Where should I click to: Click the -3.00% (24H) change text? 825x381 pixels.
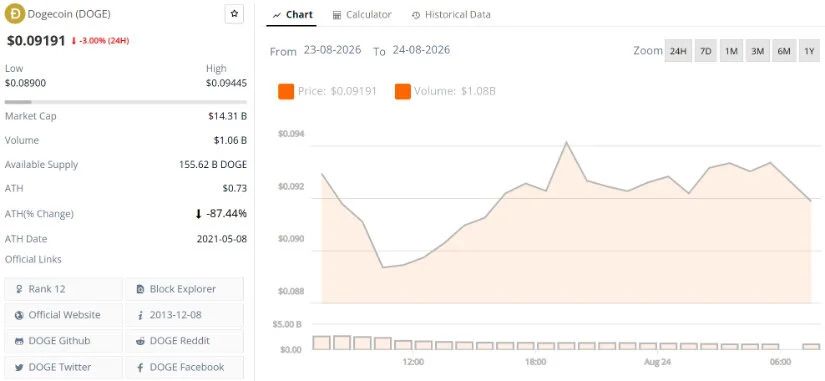[104, 41]
